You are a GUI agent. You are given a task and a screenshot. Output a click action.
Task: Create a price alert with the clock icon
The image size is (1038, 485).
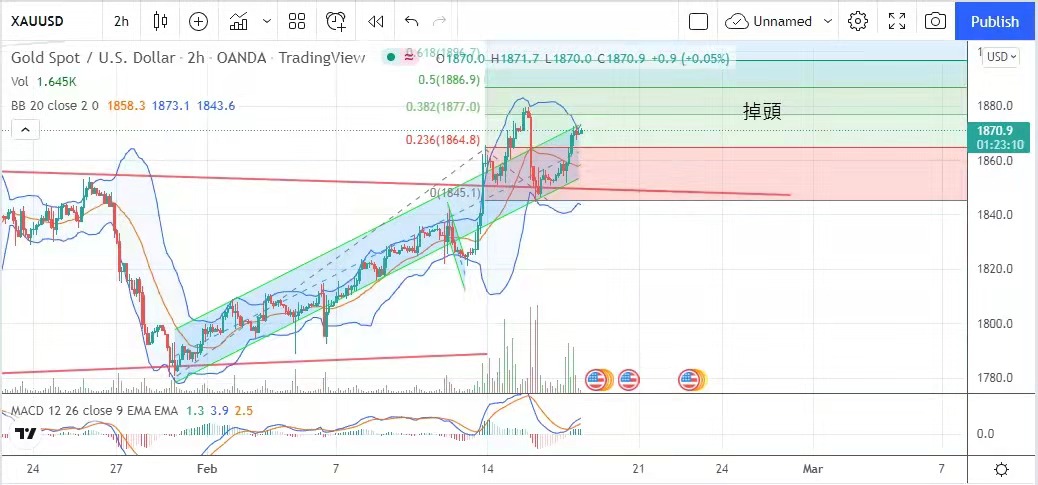point(336,21)
